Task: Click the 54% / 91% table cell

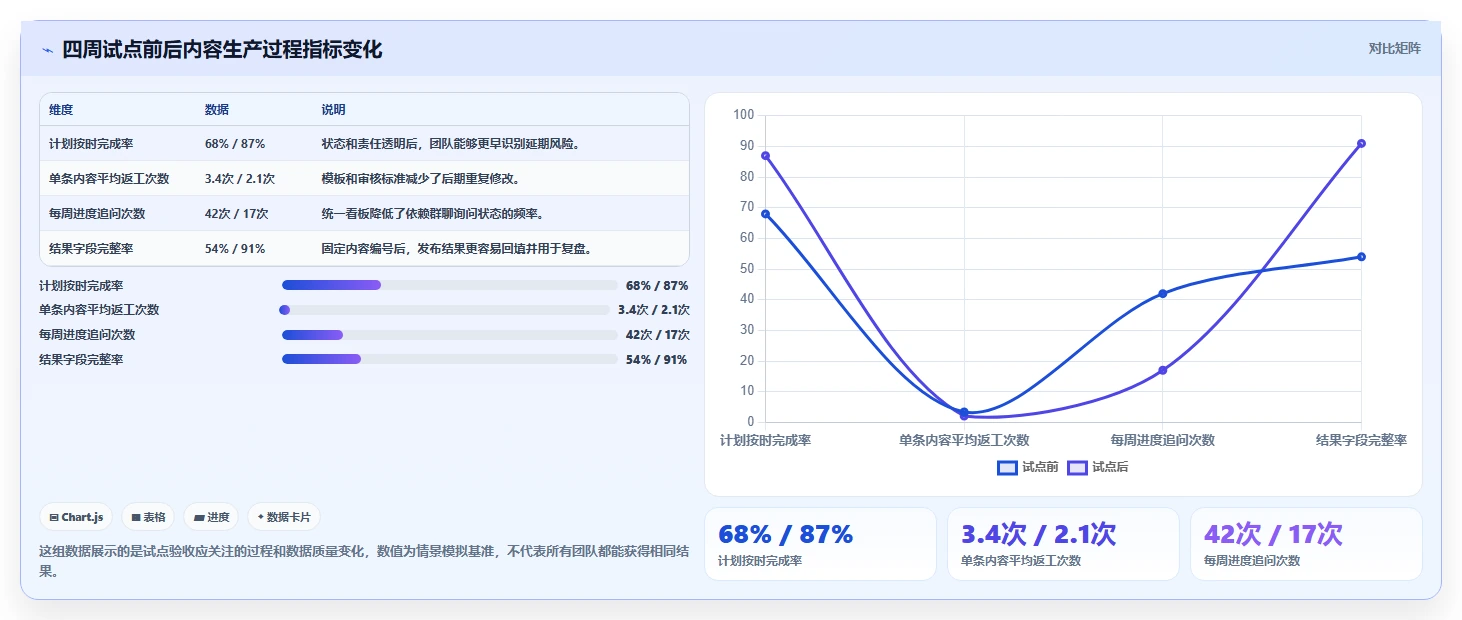Action: coord(235,249)
